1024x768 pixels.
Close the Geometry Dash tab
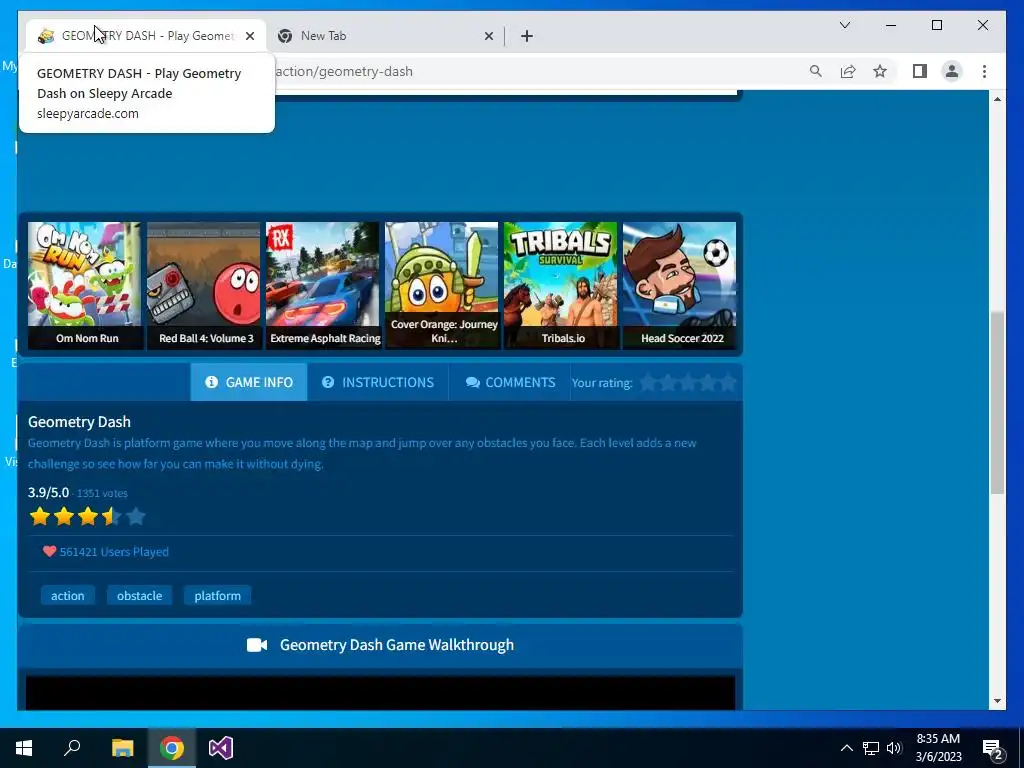[249, 36]
